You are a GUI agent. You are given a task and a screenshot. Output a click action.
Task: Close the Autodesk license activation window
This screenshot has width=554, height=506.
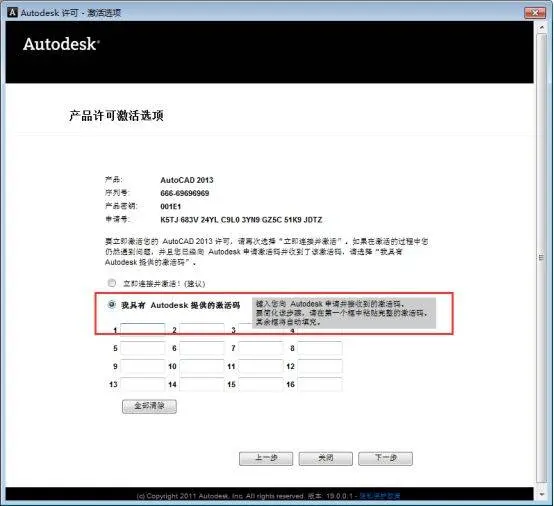tap(535, 13)
